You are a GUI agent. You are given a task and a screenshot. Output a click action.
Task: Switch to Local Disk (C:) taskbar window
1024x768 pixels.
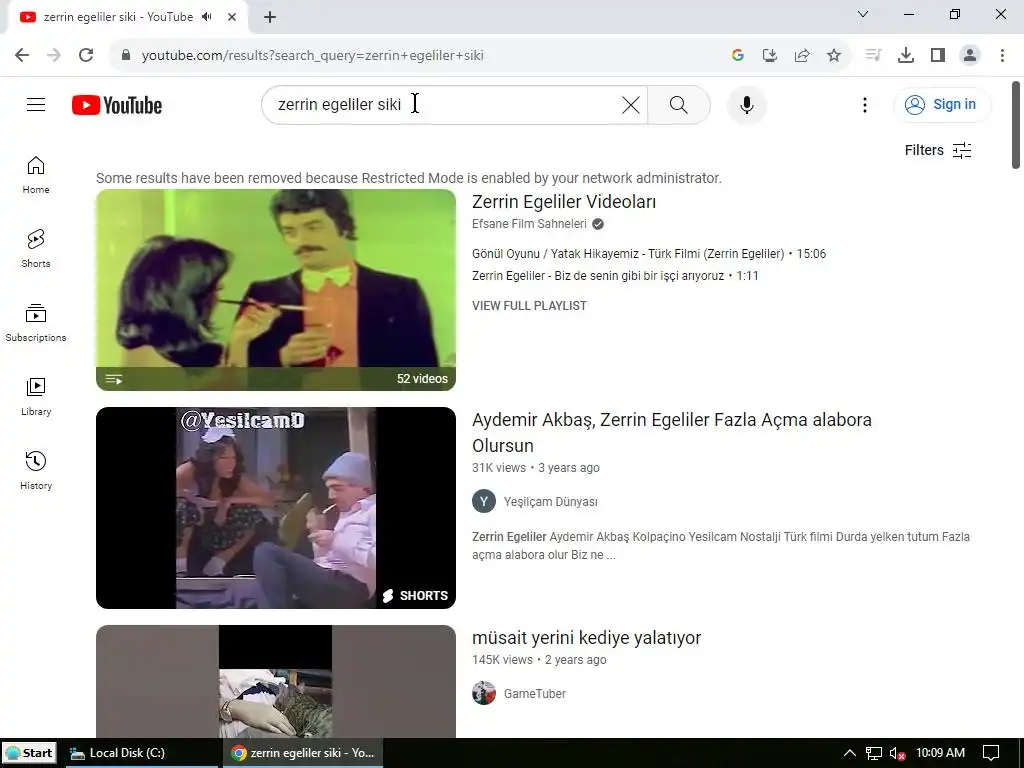[142, 753]
